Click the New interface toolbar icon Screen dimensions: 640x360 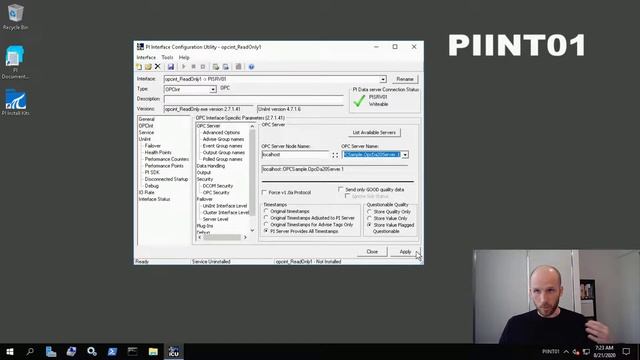139,67
